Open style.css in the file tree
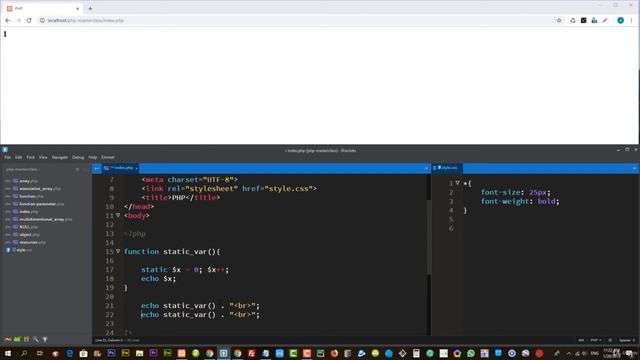Screen dimensions: 640x360 tap(24, 250)
